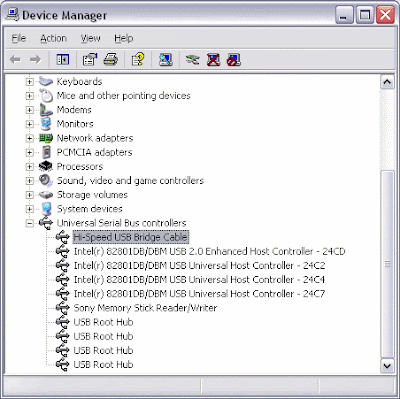Open the Action menu
This screenshot has width=400, height=399.
53,38
